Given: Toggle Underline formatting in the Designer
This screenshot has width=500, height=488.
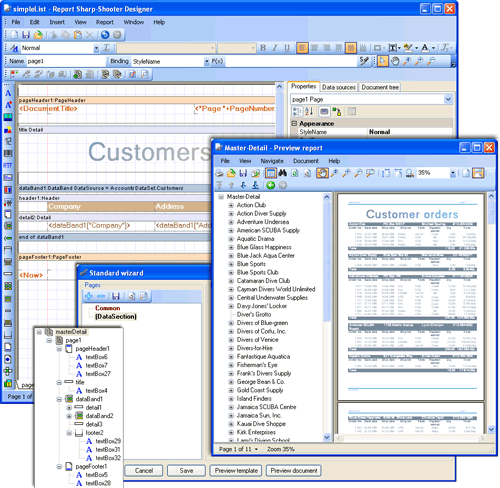Looking at the screenshot, I should coord(287,48).
